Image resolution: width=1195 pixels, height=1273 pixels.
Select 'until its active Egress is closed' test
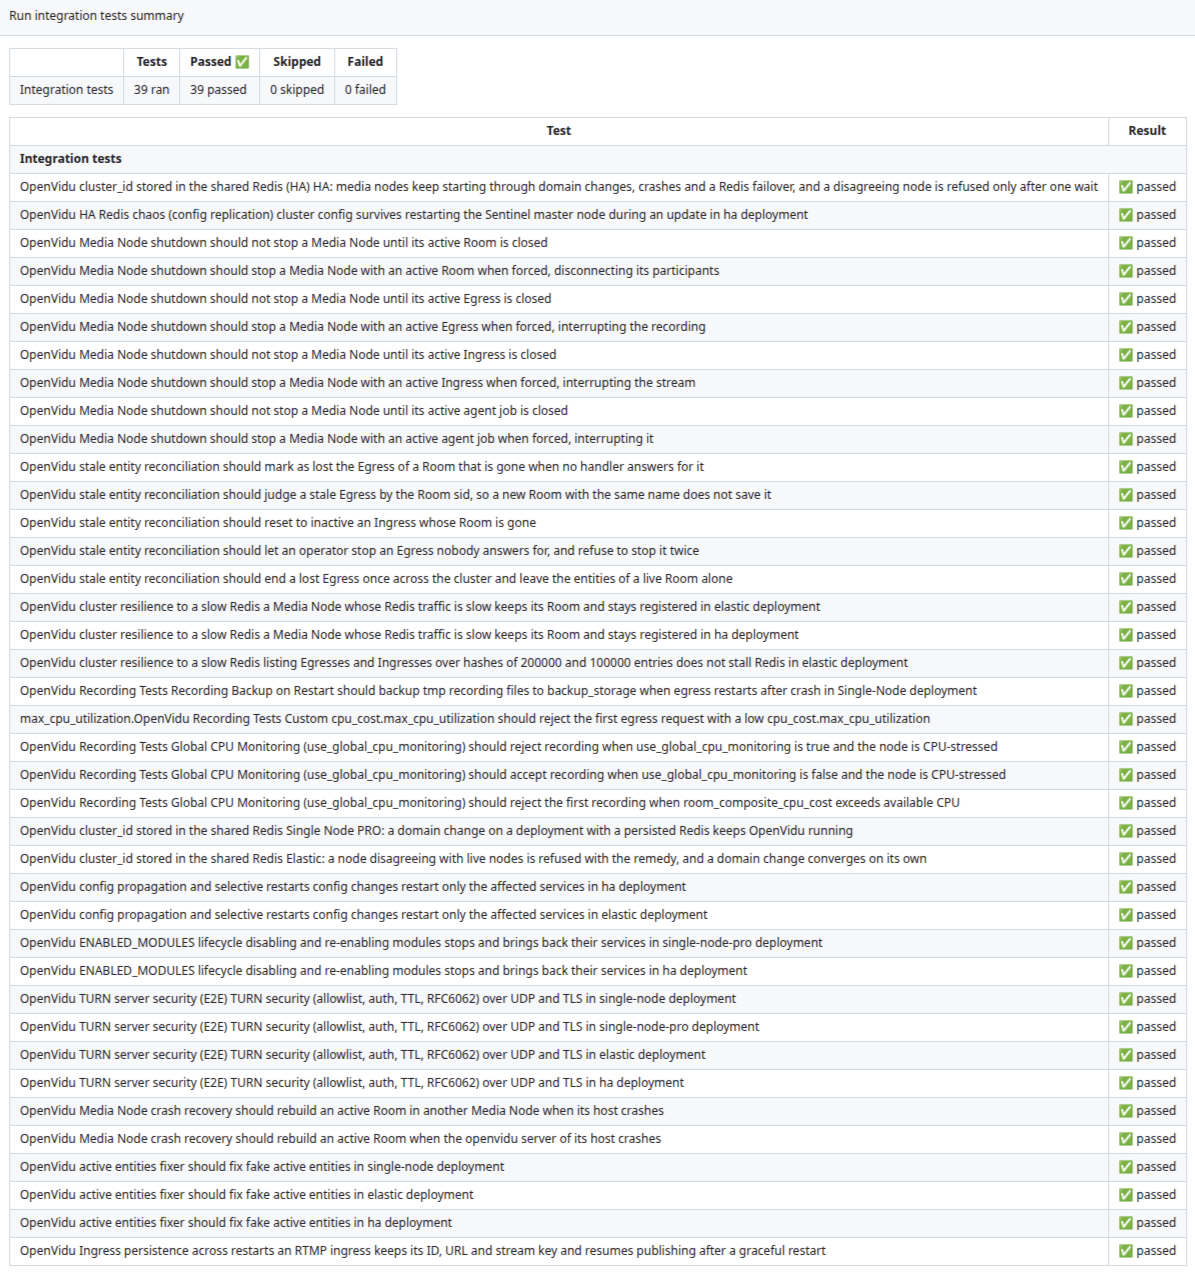[286, 299]
